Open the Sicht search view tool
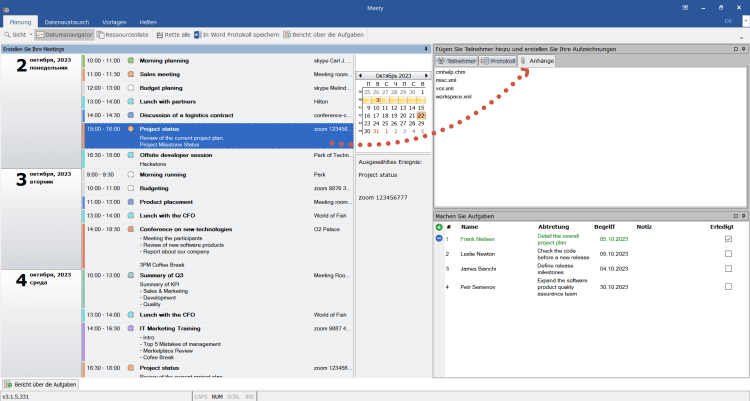Viewport: 750px width, 401px height. (15, 35)
